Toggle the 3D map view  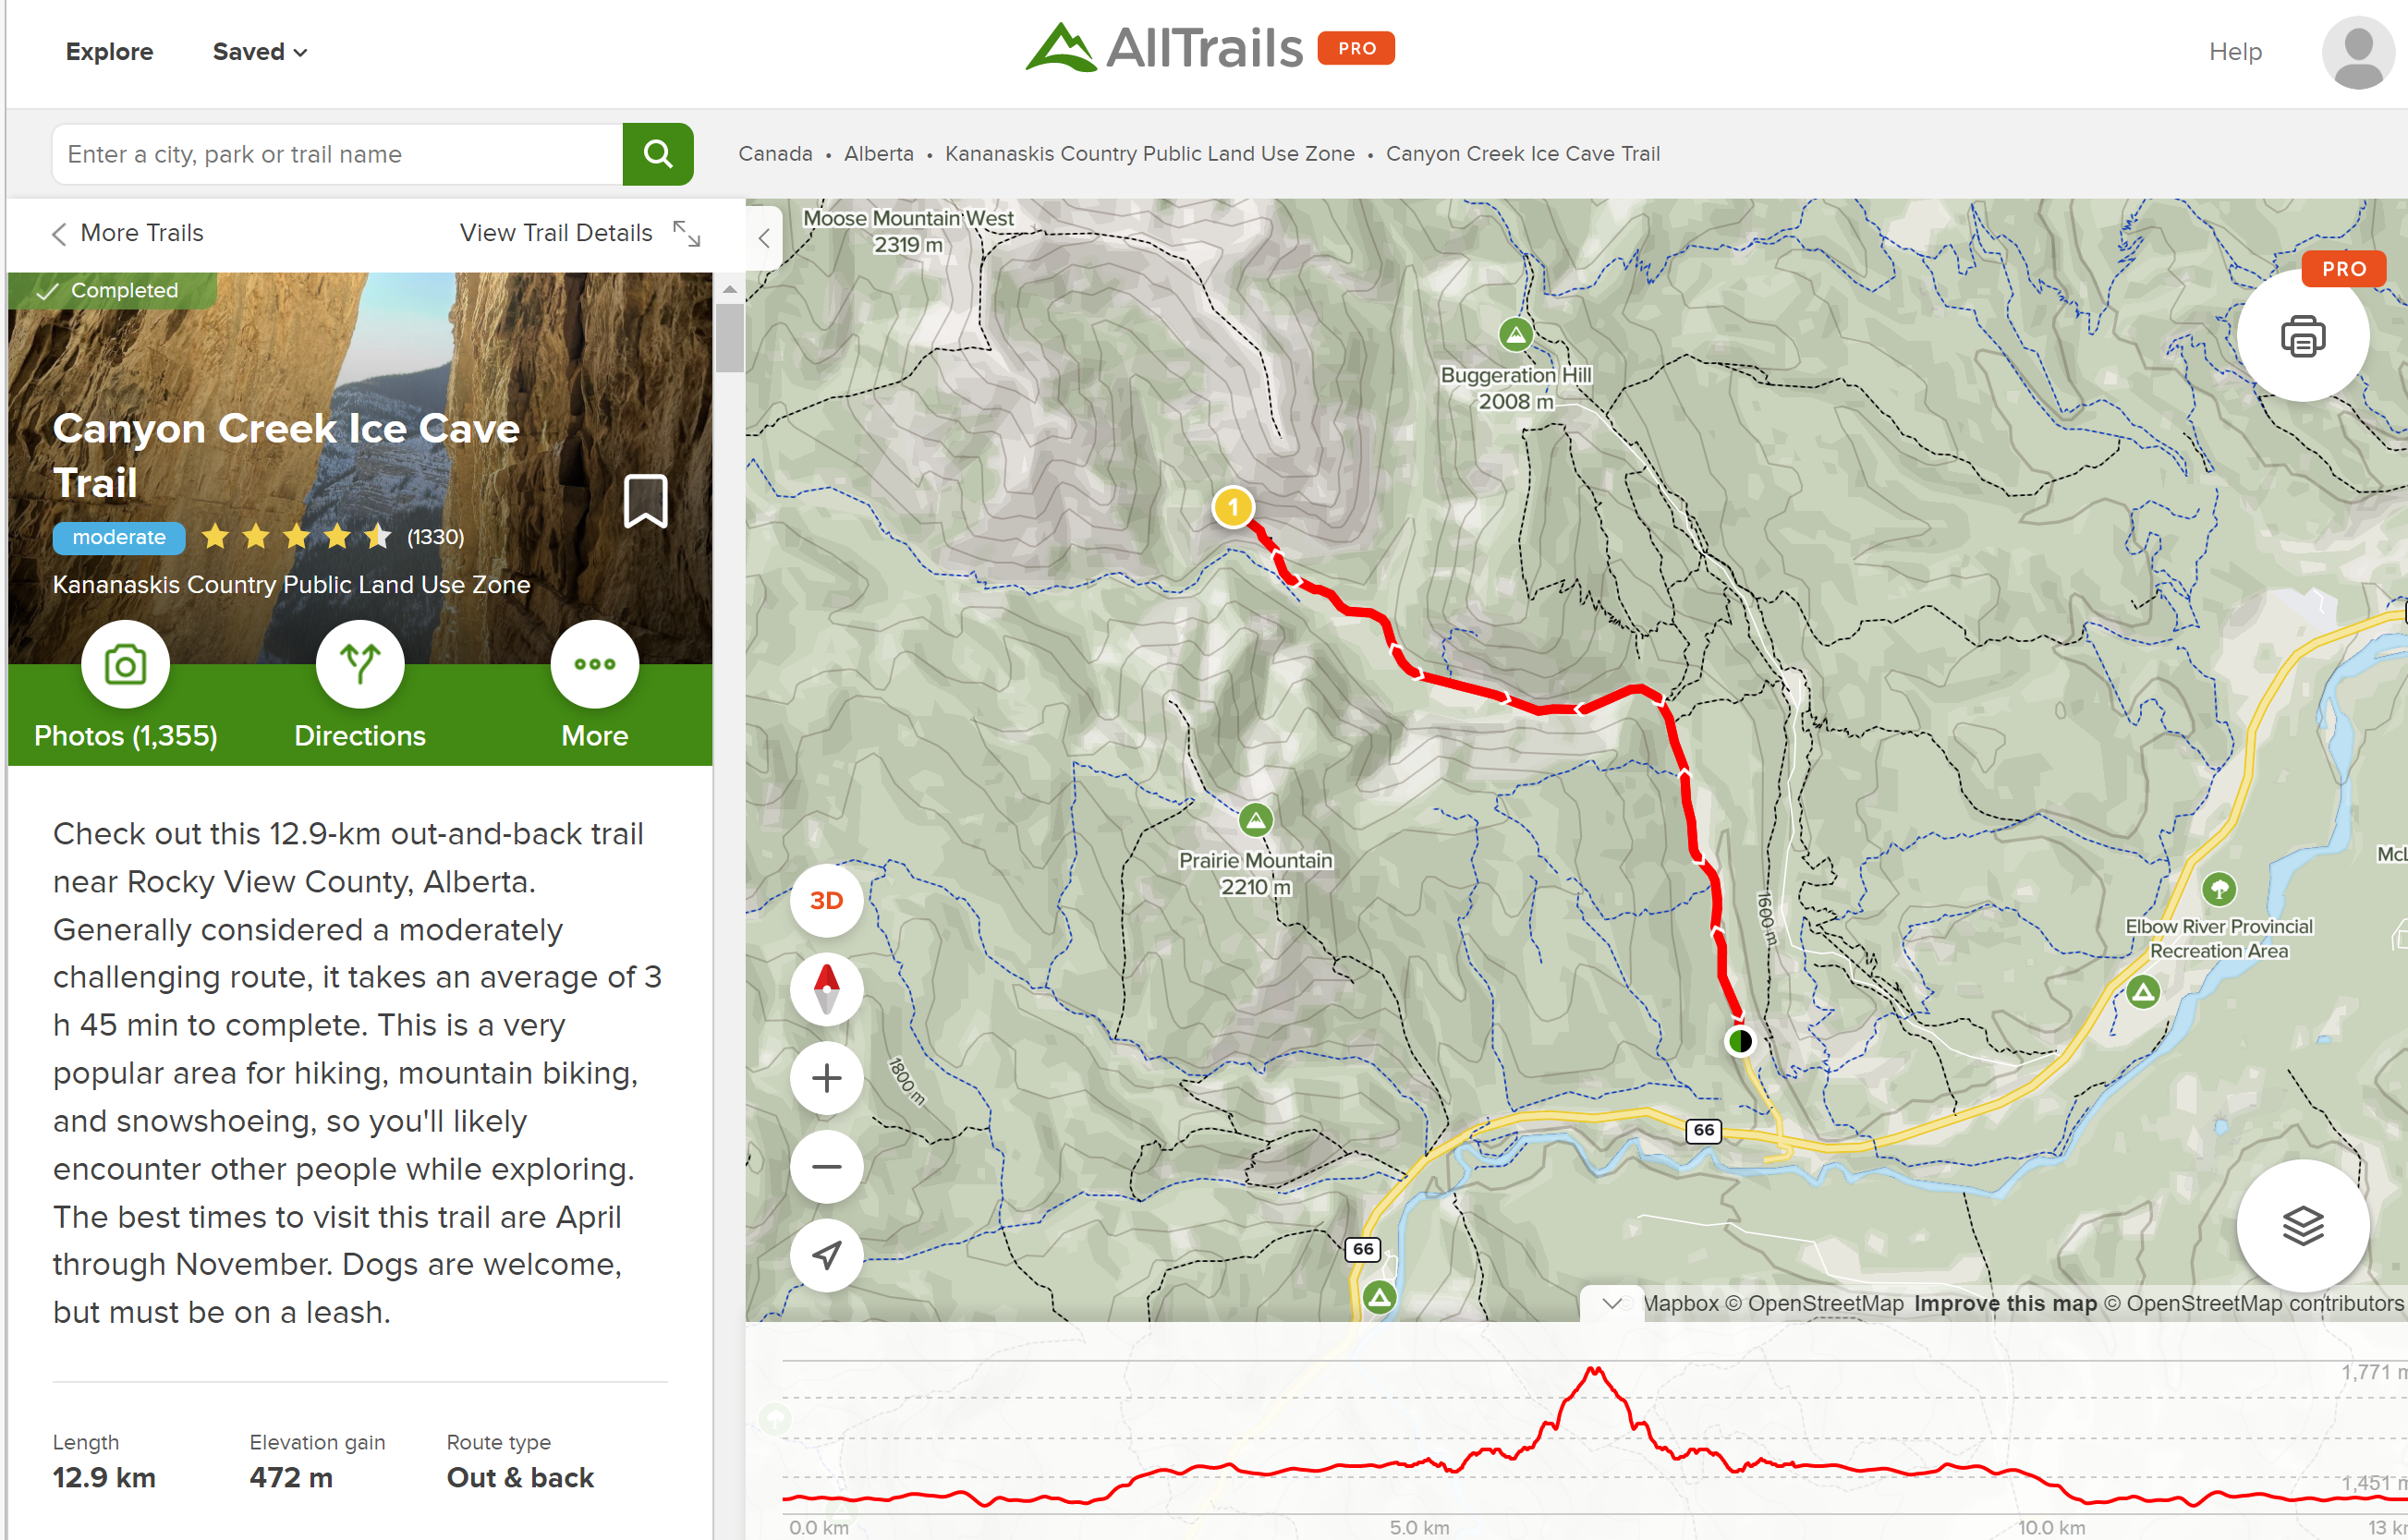click(x=826, y=901)
